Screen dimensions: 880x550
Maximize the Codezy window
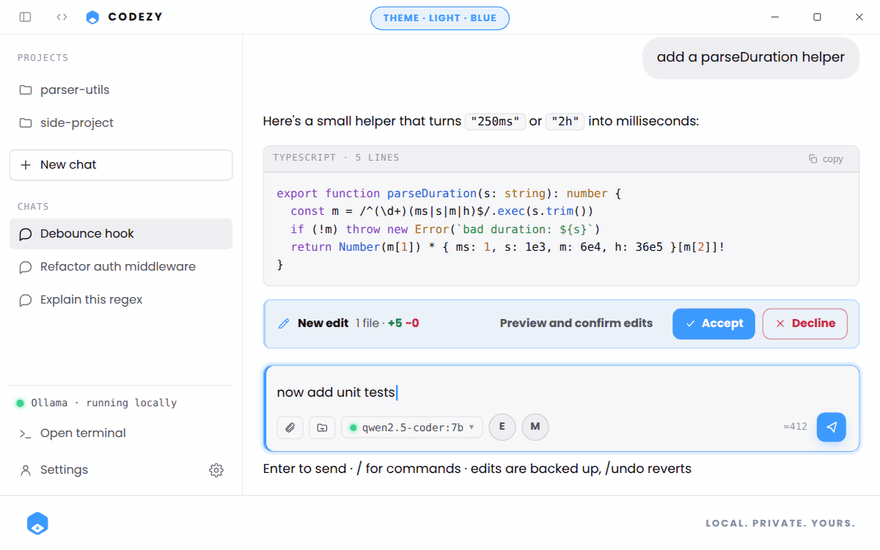817,17
